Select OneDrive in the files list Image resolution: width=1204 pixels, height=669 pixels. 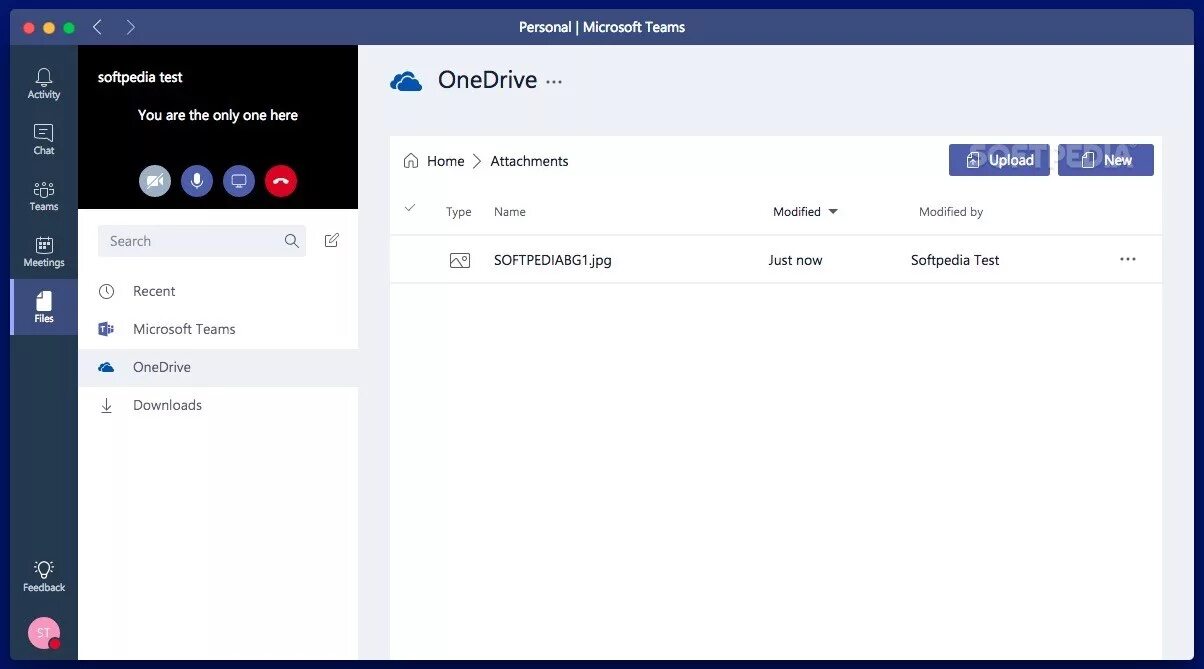218,367
